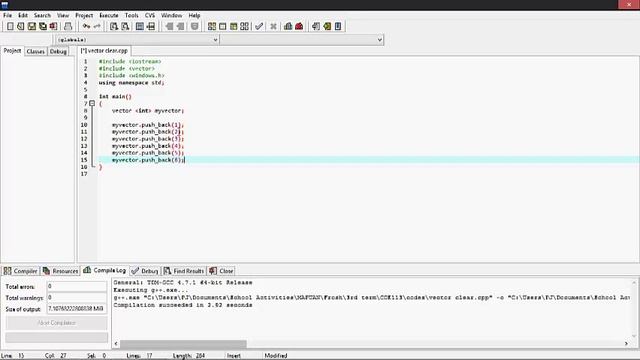The height and width of the screenshot is (360, 640).
Task: Click the blue bookmark icon at toolbar end
Action: click(338, 27)
